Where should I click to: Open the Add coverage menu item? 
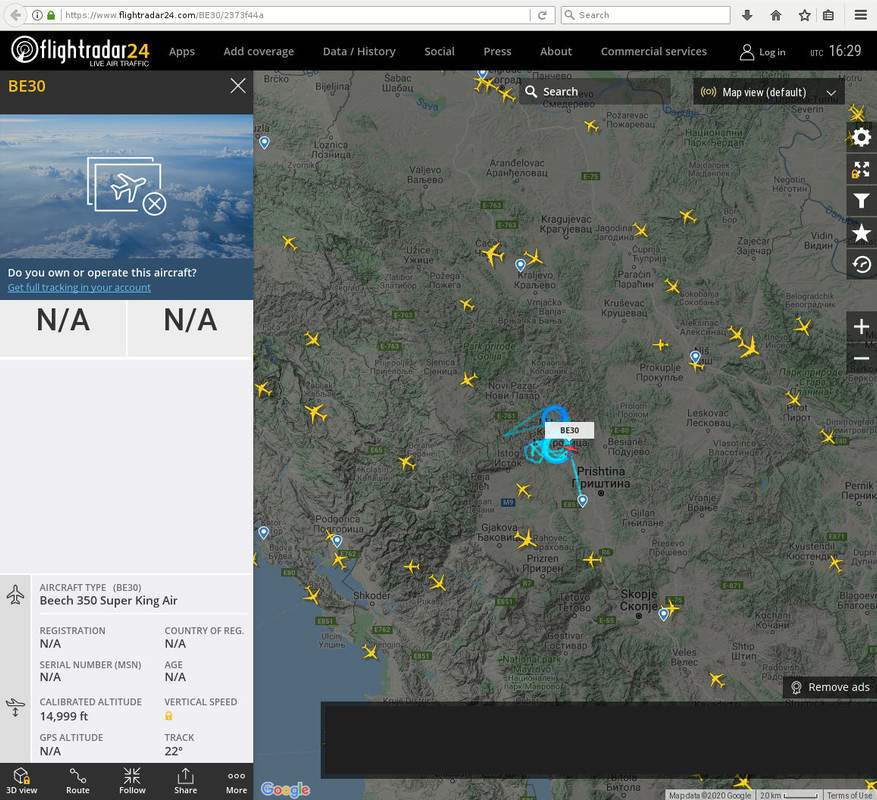258,51
